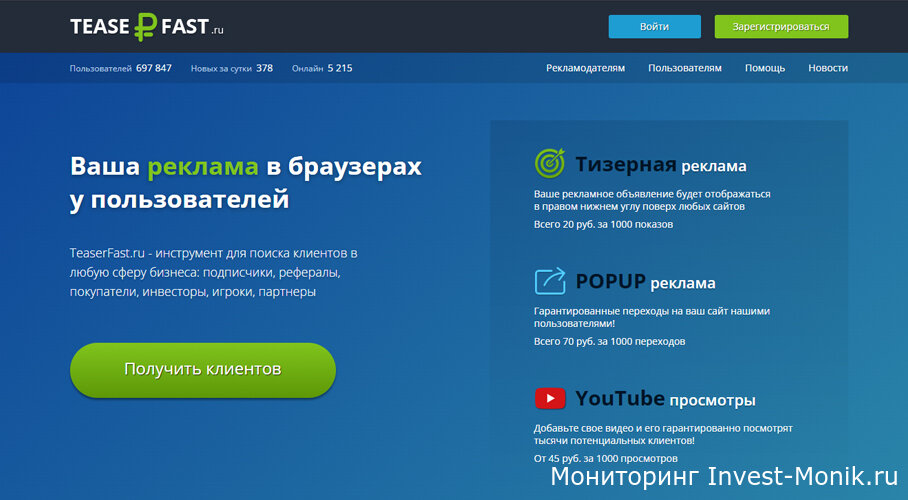Click the Онлайн 5 215 counter
This screenshot has height=500, width=908.
322,68
